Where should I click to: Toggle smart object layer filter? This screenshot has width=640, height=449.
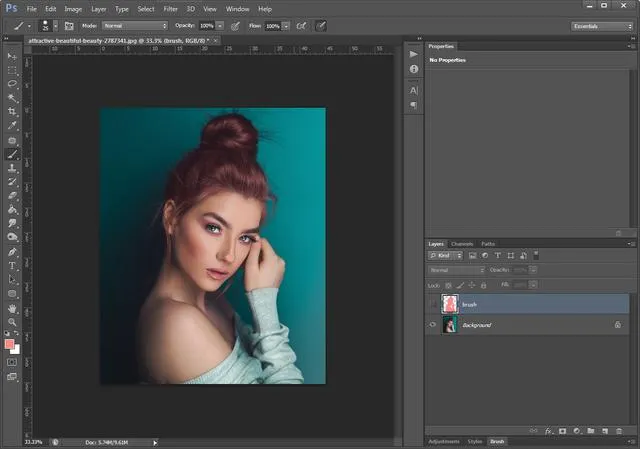pos(523,256)
